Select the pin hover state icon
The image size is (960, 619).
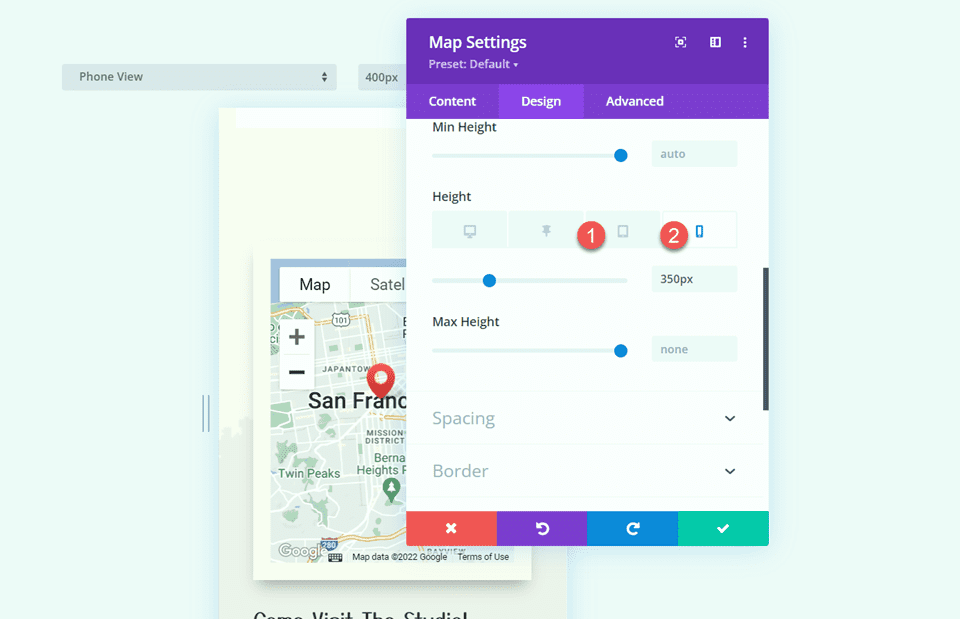[546, 231]
